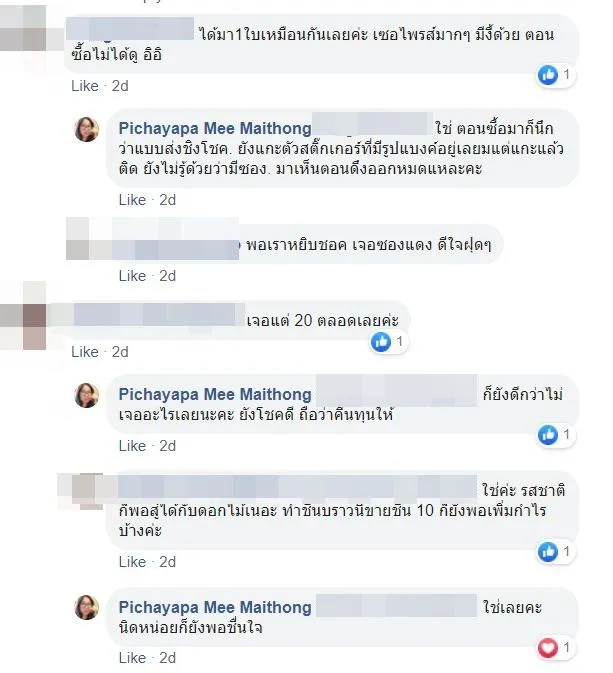Like the comment 'เจอแต่ 20 ตลอดเลยค่ะ'
The width and height of the screenshot is (613, 673).
tap(85, 352)
